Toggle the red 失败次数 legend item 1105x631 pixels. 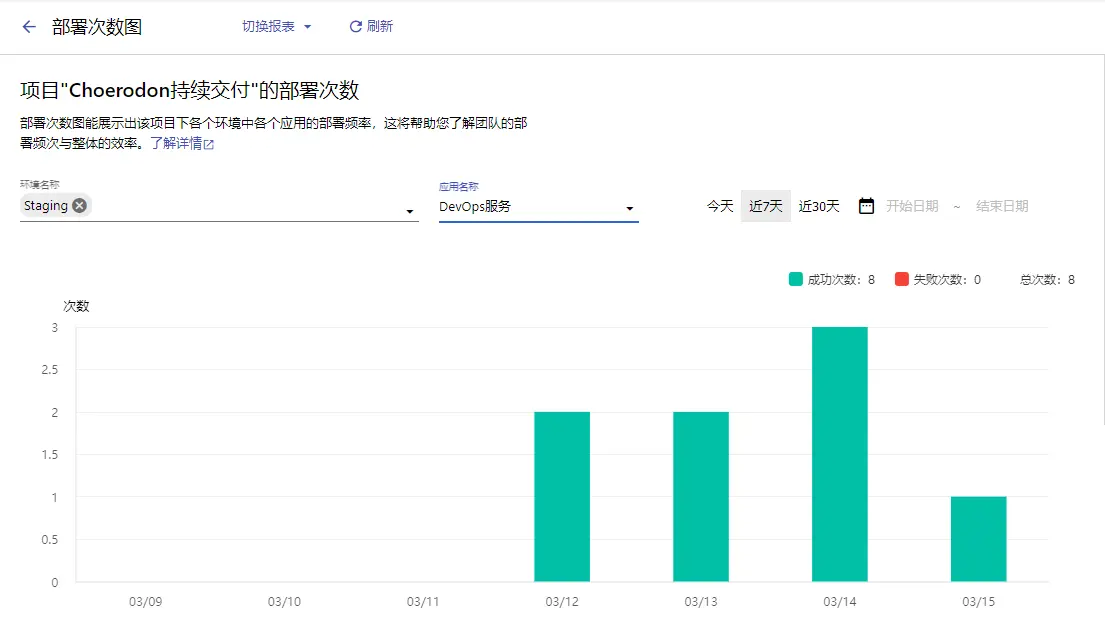pyautogui.click(x=937, y=279)
